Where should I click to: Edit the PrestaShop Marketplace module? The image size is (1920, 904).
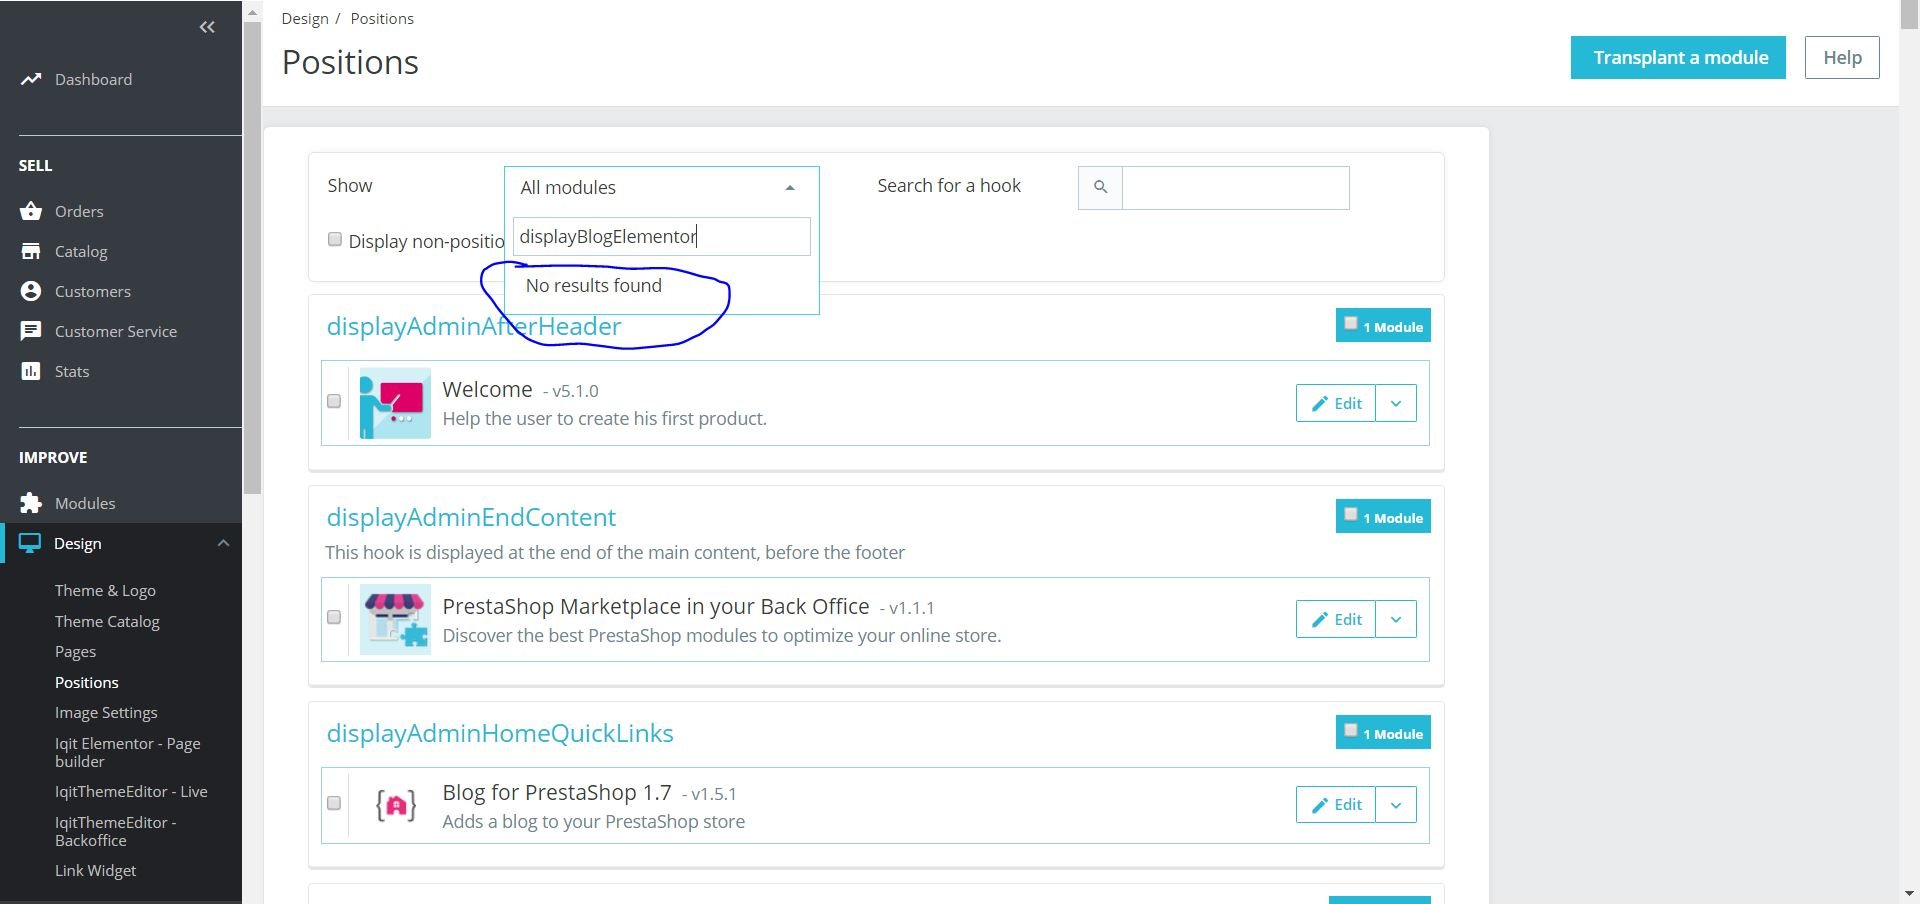point(1336,619)
